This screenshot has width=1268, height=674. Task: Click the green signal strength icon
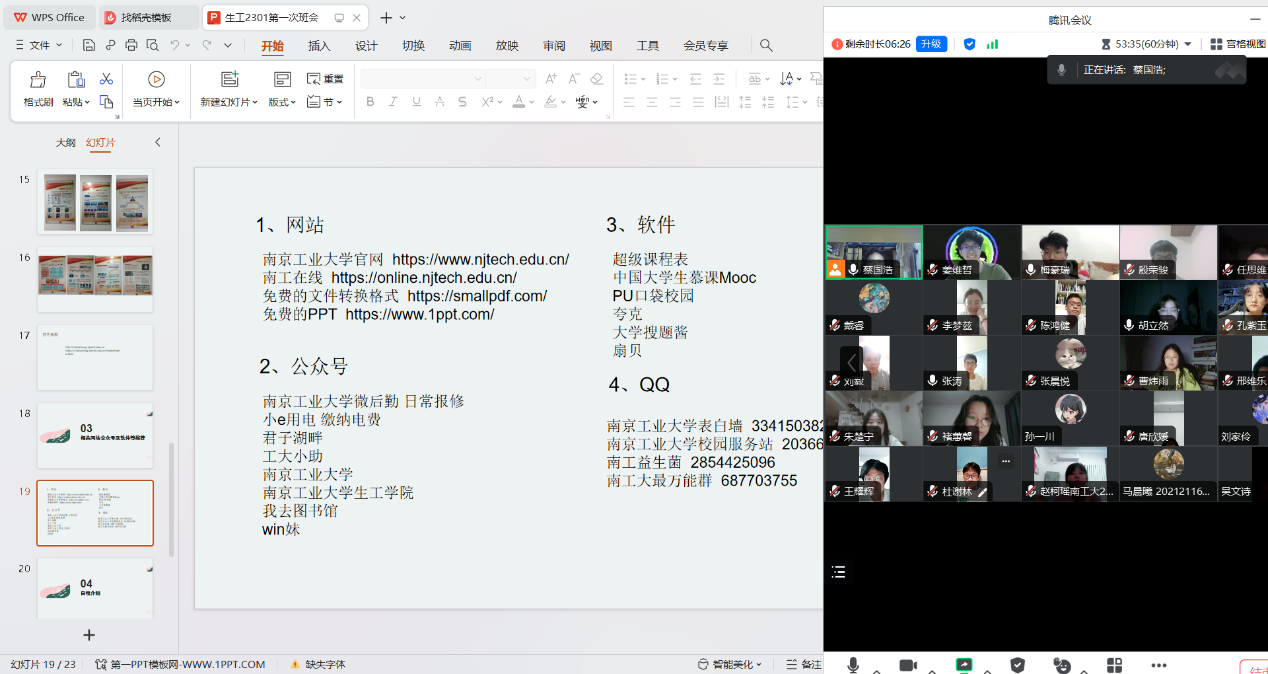pos(992,44)
